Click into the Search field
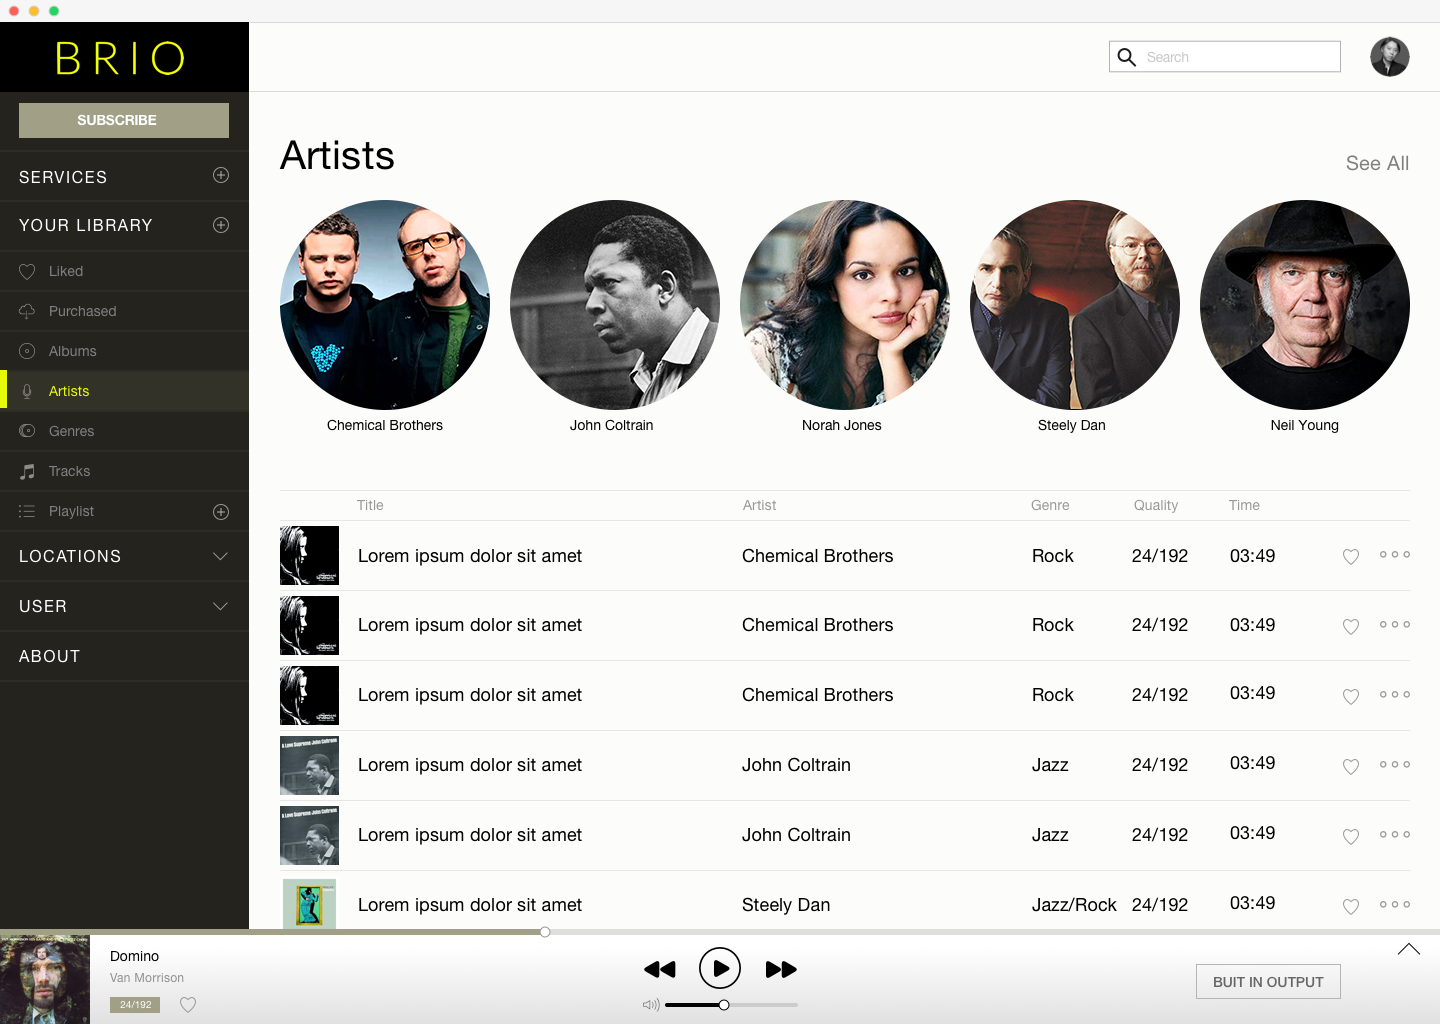Screen dimensions: 1440x1024 pyautogui.click(x=1225, y=57)
